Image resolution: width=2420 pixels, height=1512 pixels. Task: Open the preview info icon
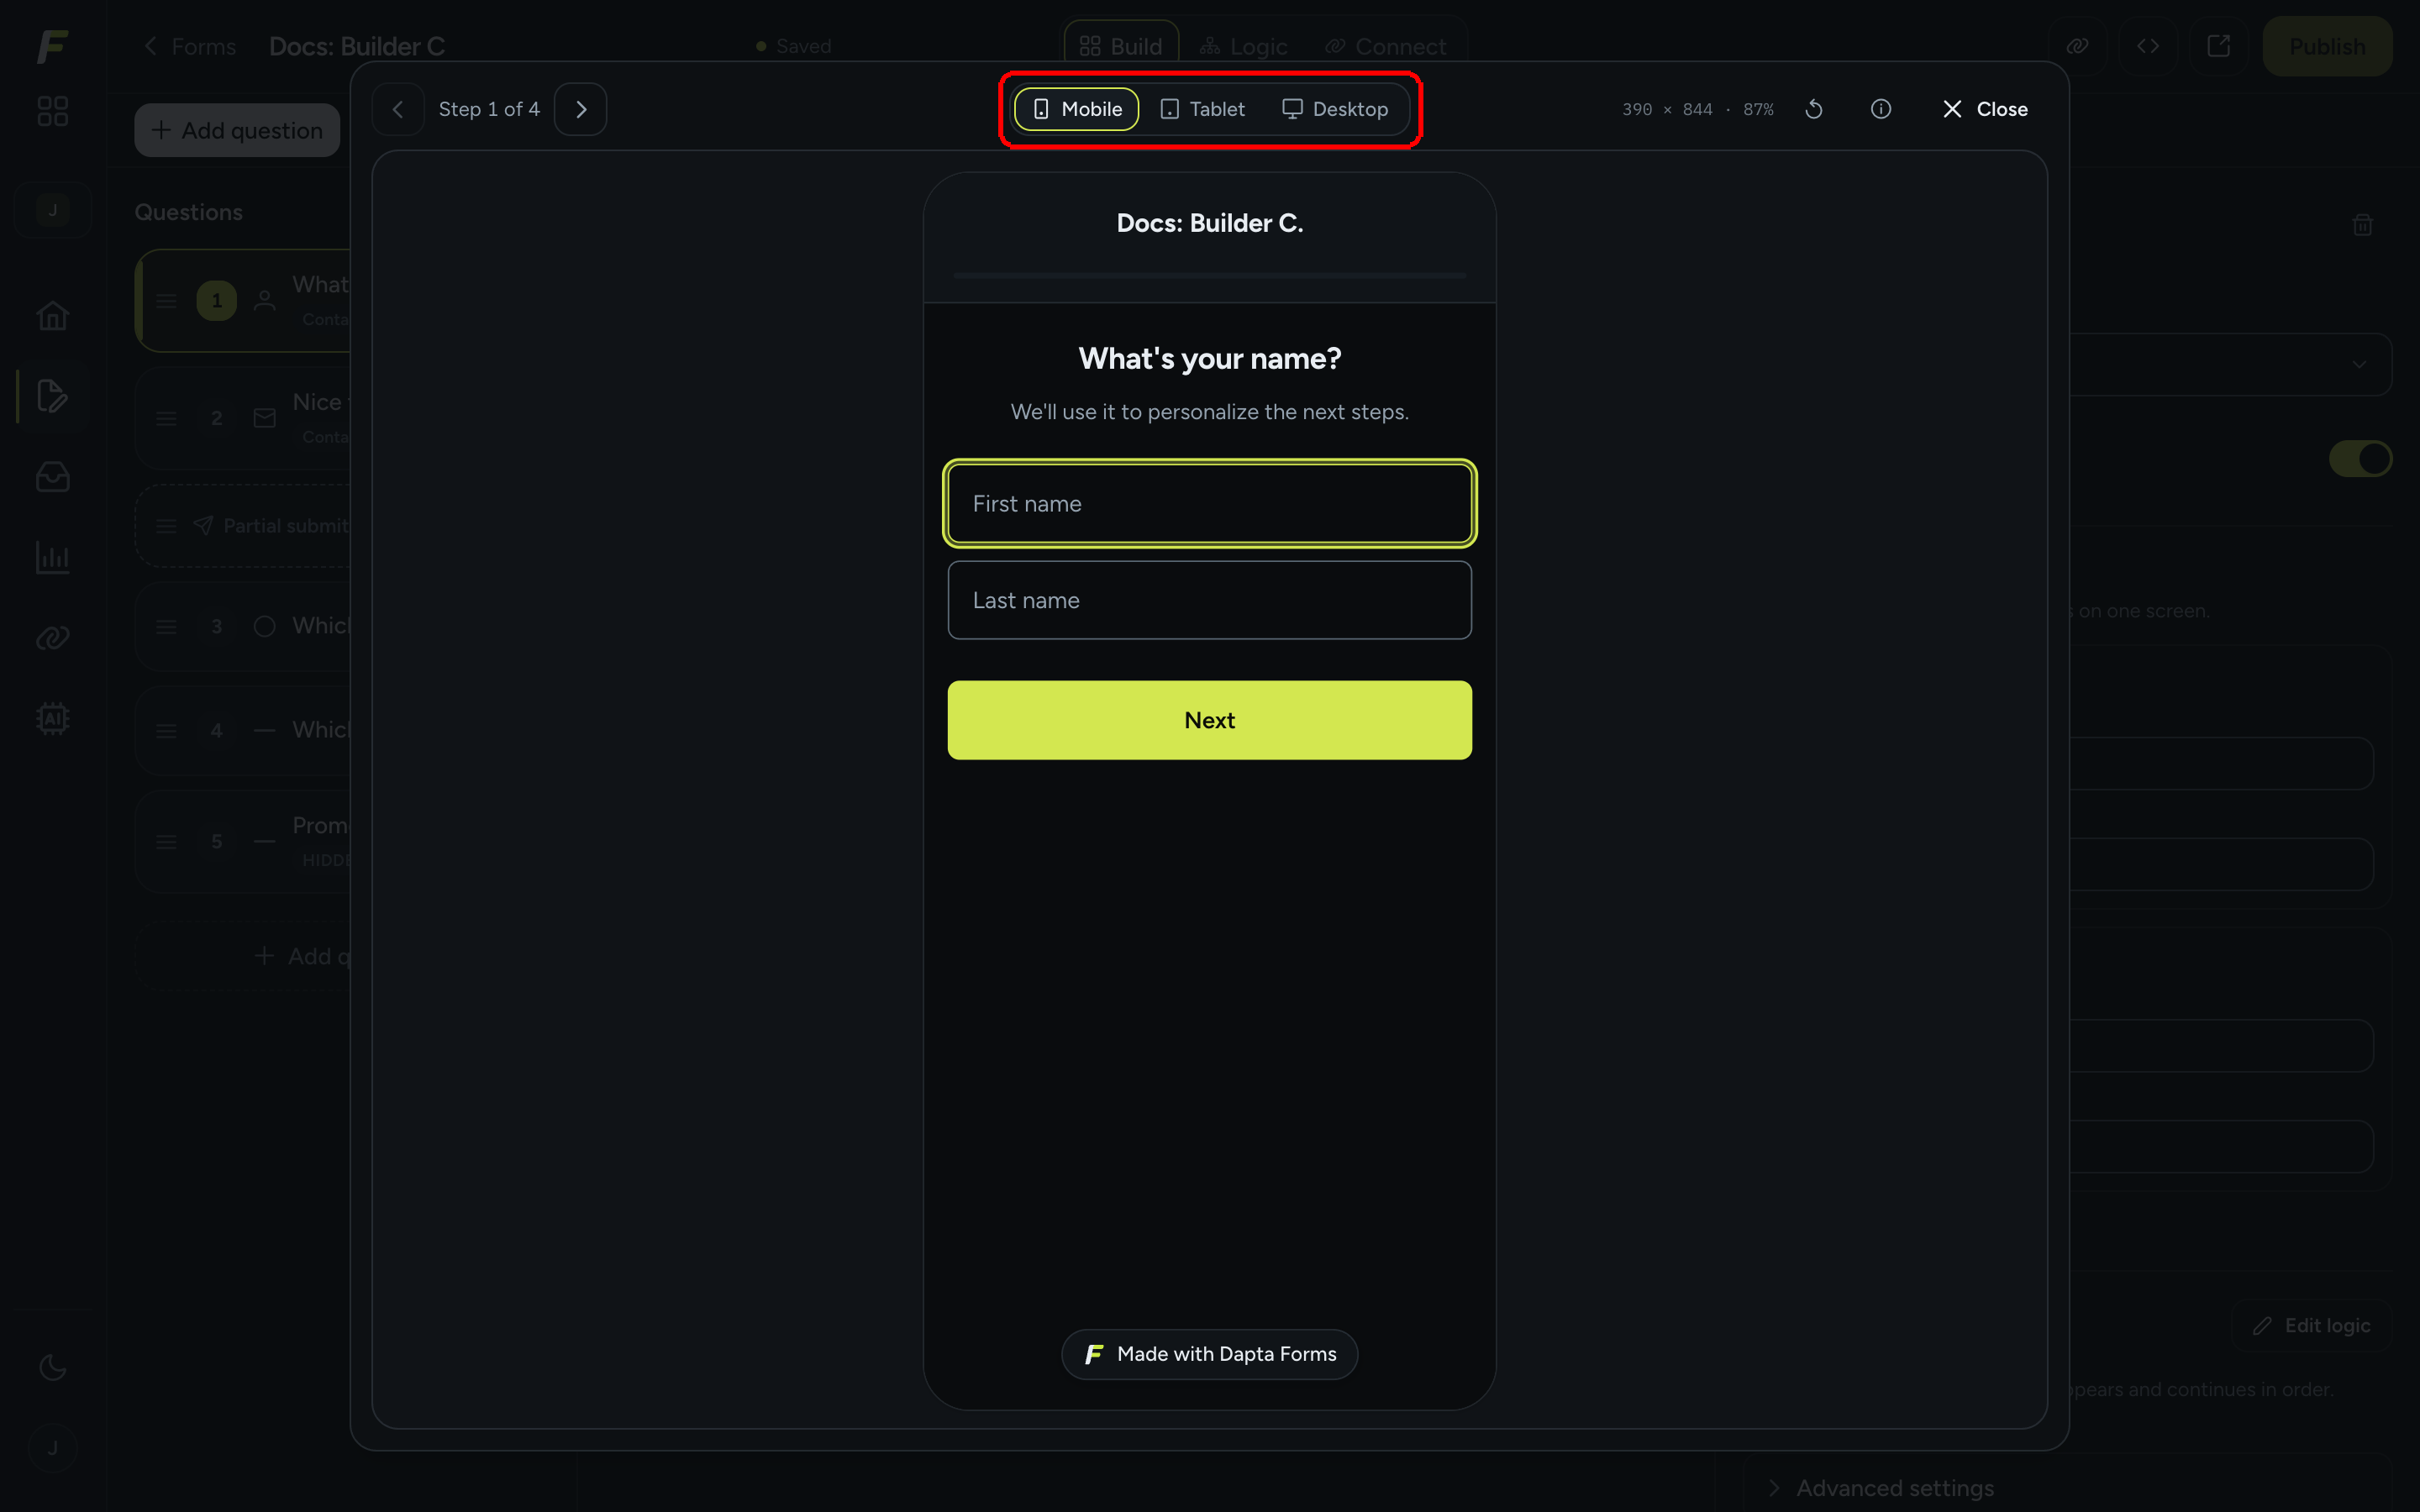1881,109
